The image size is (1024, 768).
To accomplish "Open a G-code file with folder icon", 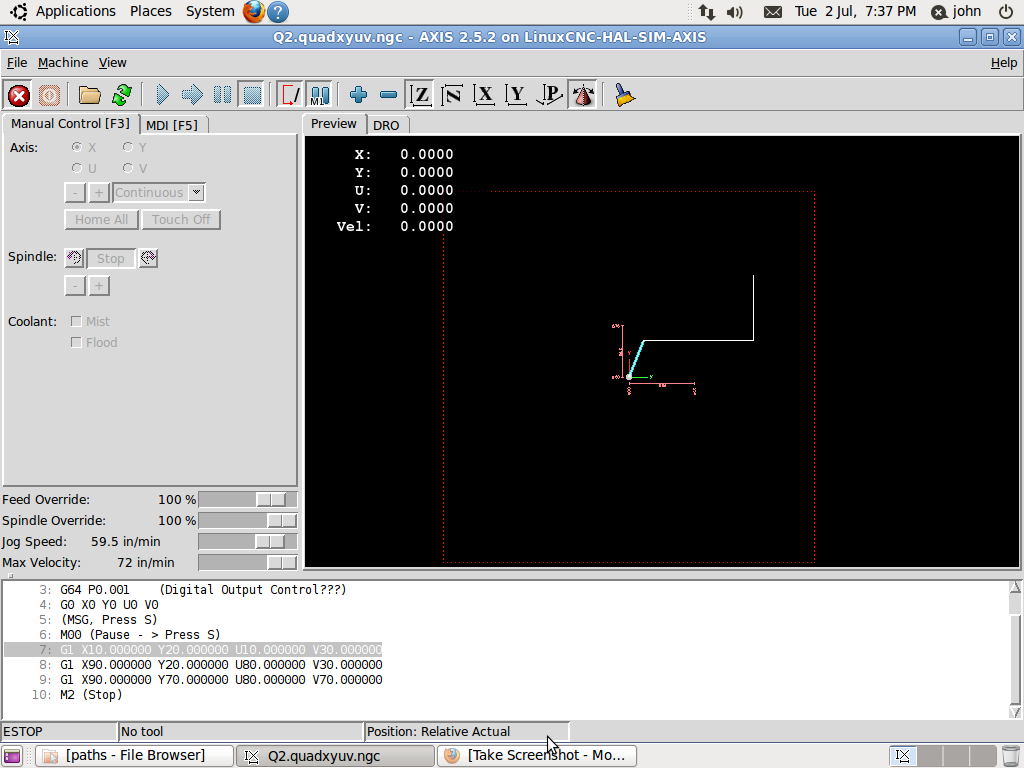I will coord(89,95).
